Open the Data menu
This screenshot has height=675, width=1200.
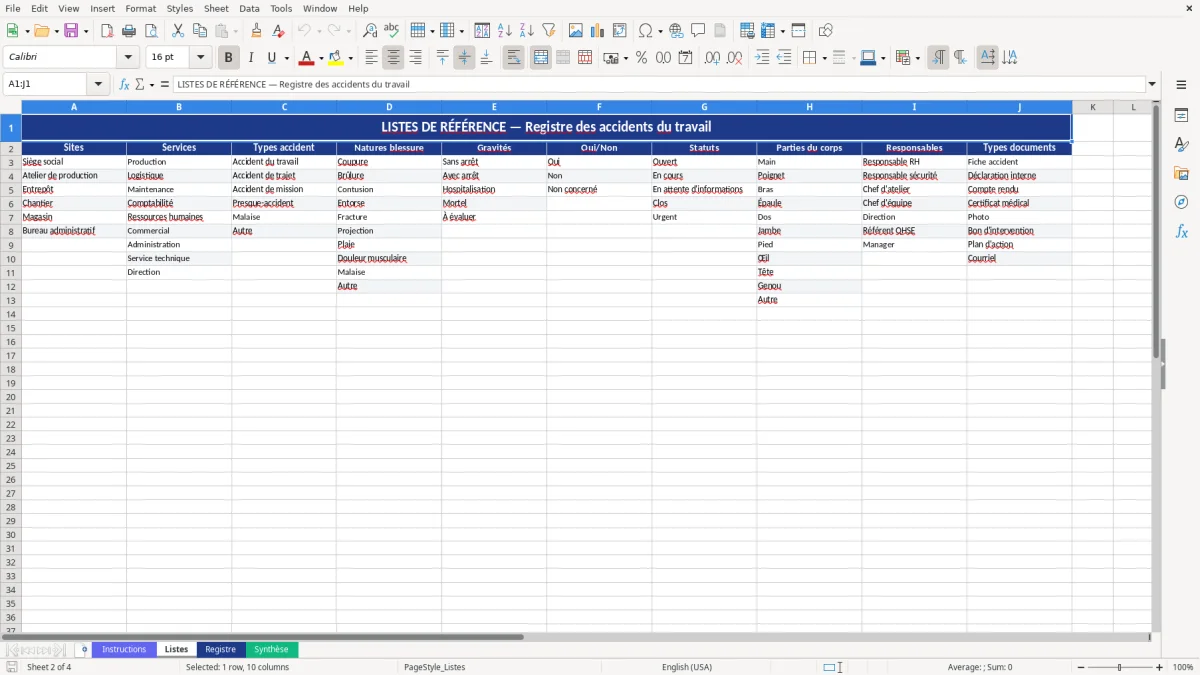[249, 8]
